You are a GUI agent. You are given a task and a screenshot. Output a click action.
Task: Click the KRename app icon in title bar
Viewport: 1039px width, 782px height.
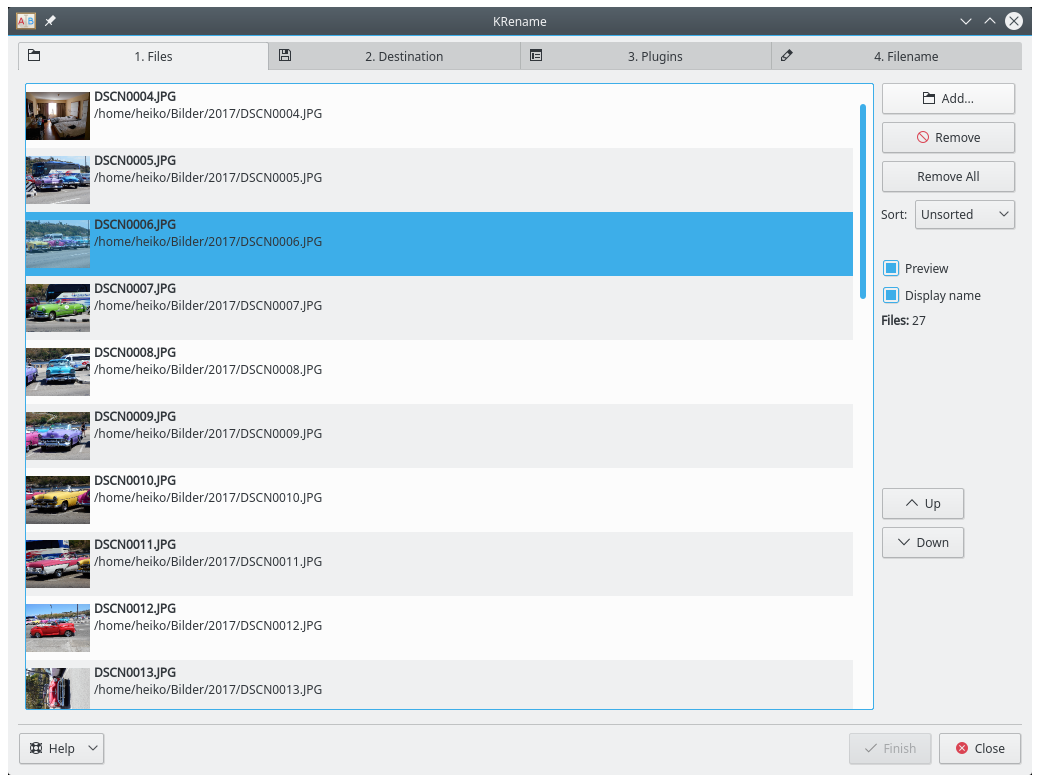pos(27,21)
